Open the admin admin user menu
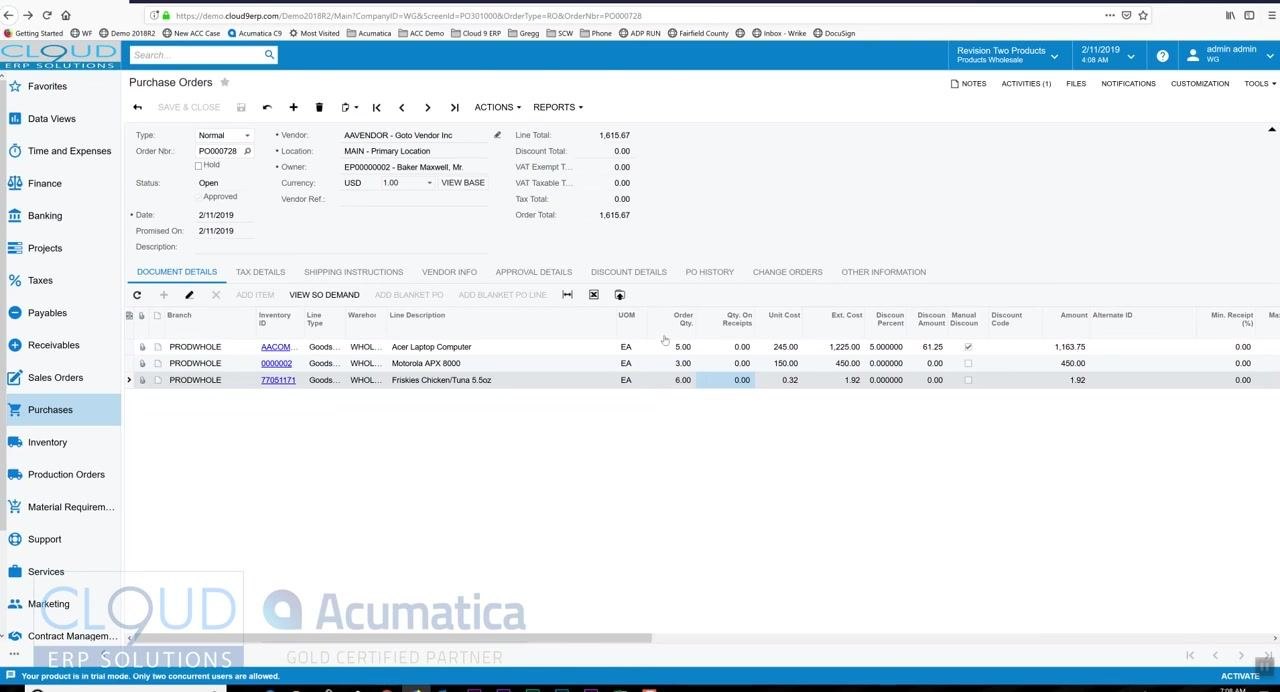This screenshot has width=1280, height=692. click(x=1228, y=55)
